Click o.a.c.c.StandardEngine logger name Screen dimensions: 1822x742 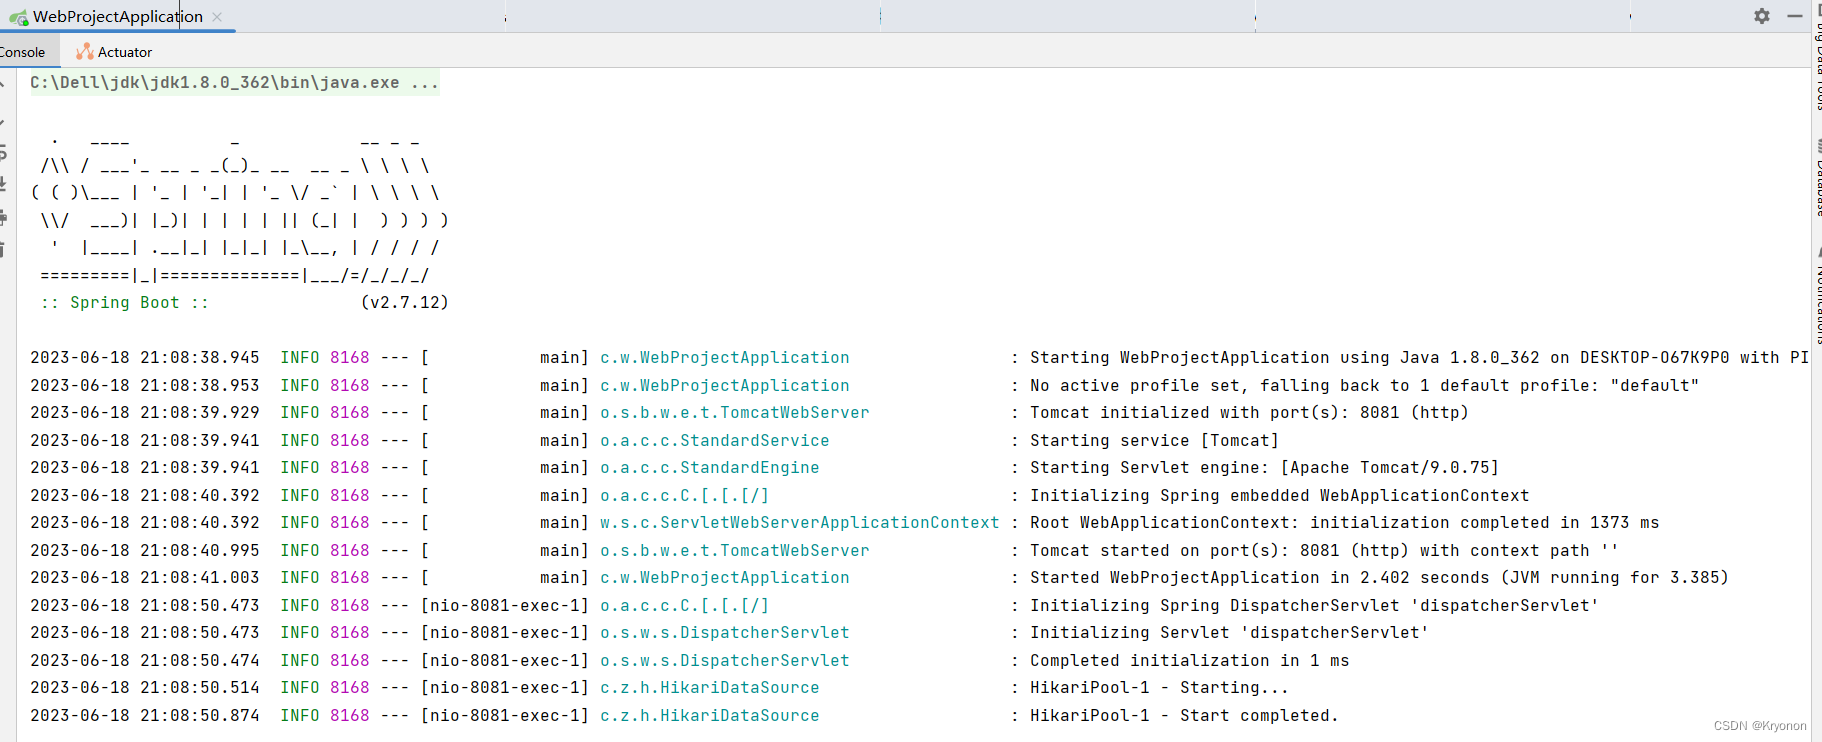(710, 467)
